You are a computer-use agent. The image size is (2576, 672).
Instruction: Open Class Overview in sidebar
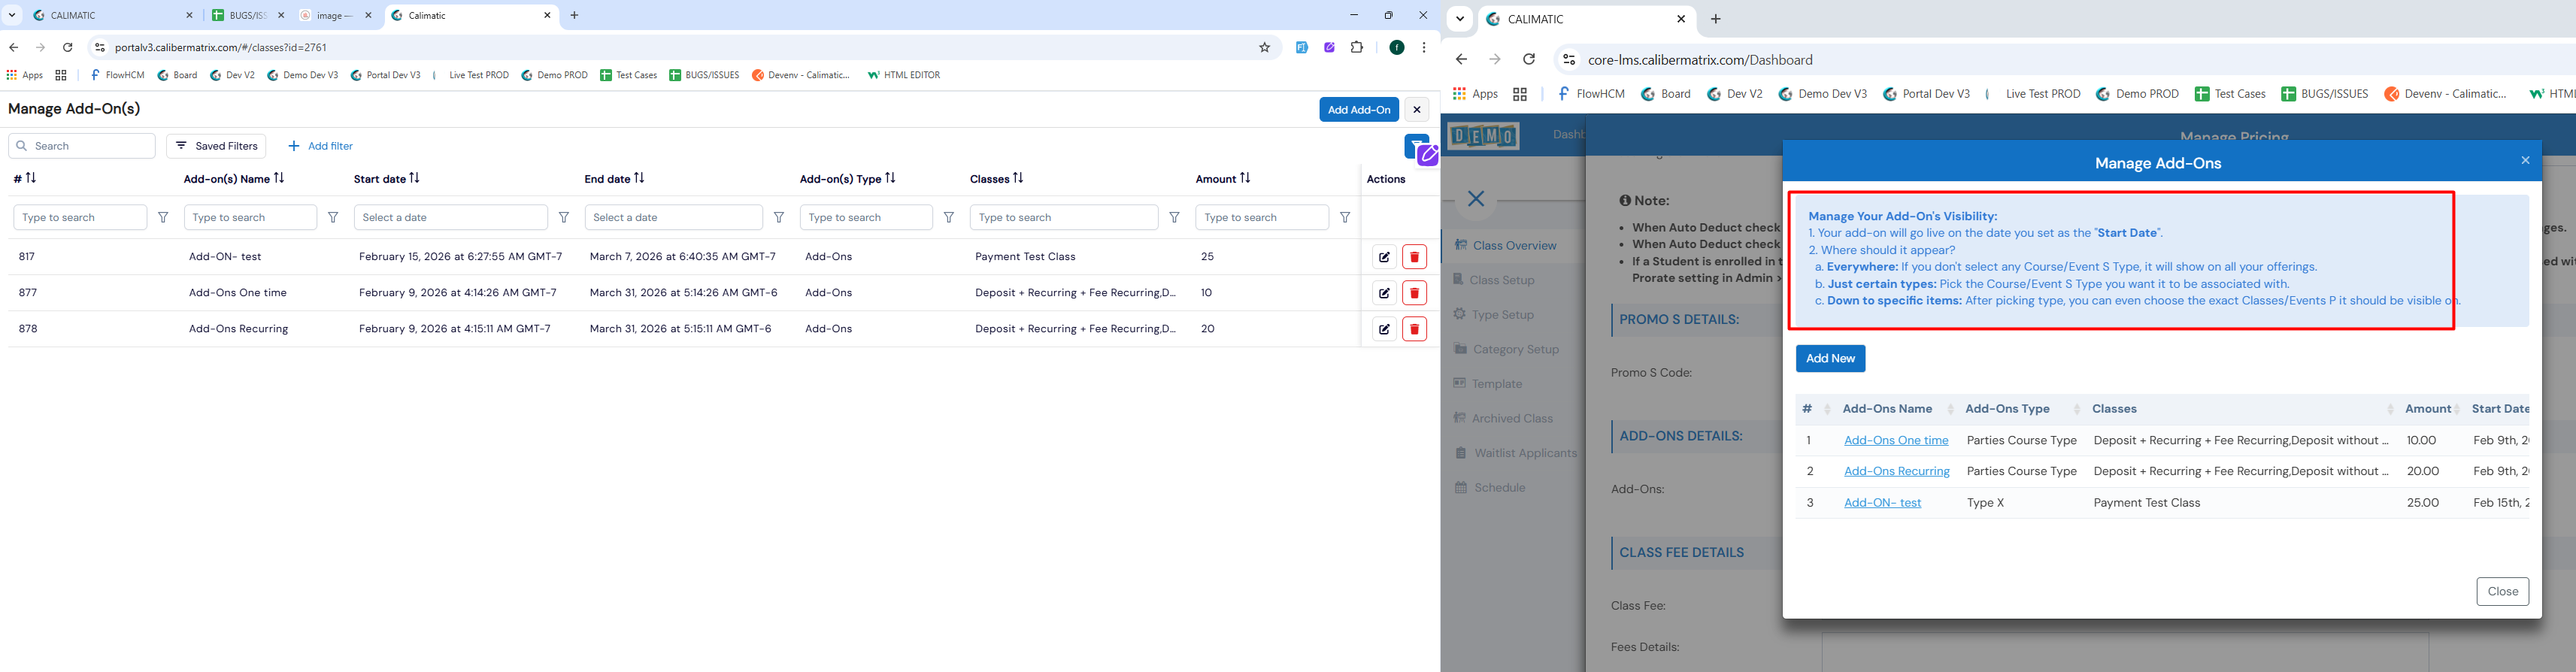[1505, 245]
